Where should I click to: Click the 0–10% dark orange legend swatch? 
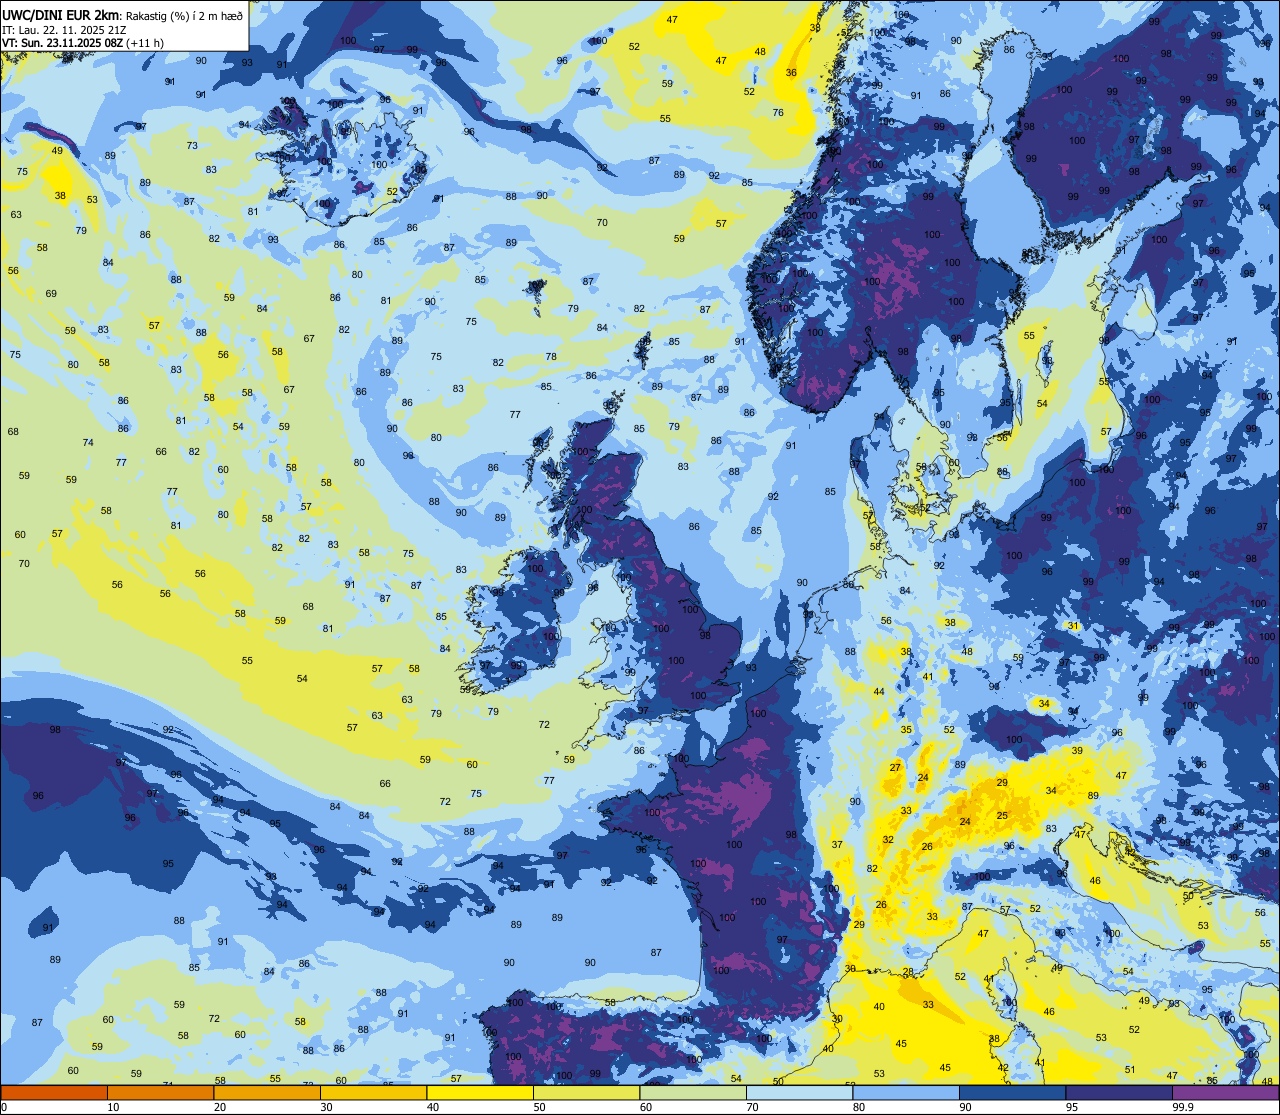coord(54,1092)
